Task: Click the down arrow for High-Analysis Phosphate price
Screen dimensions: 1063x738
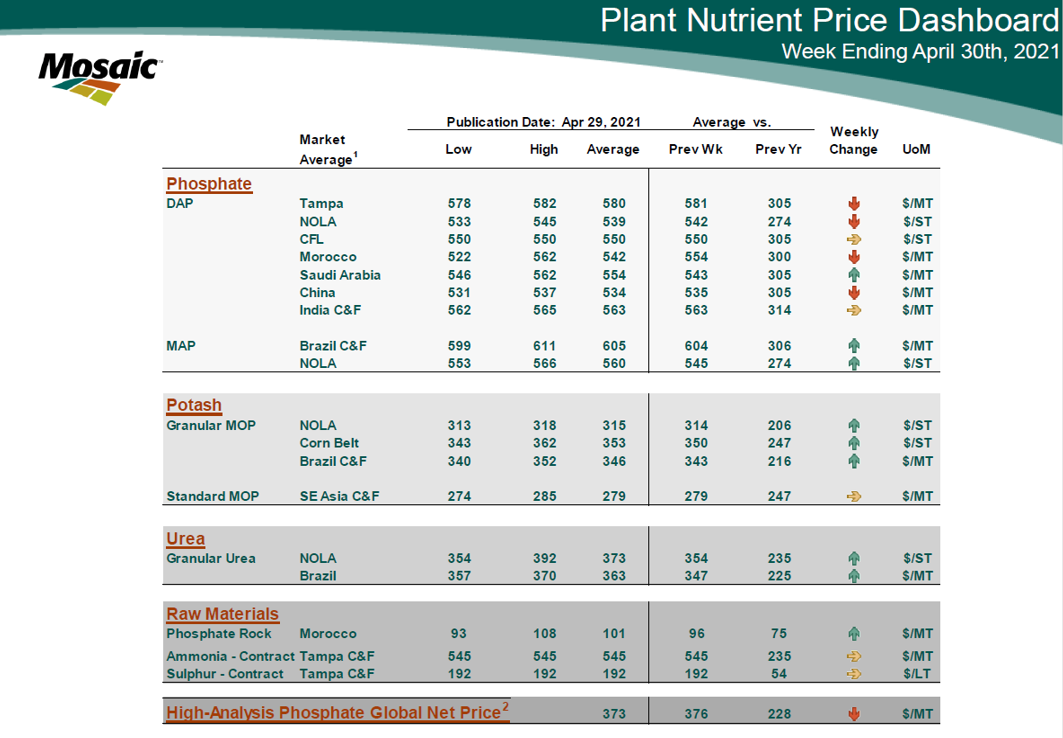Action: (854, 714)
